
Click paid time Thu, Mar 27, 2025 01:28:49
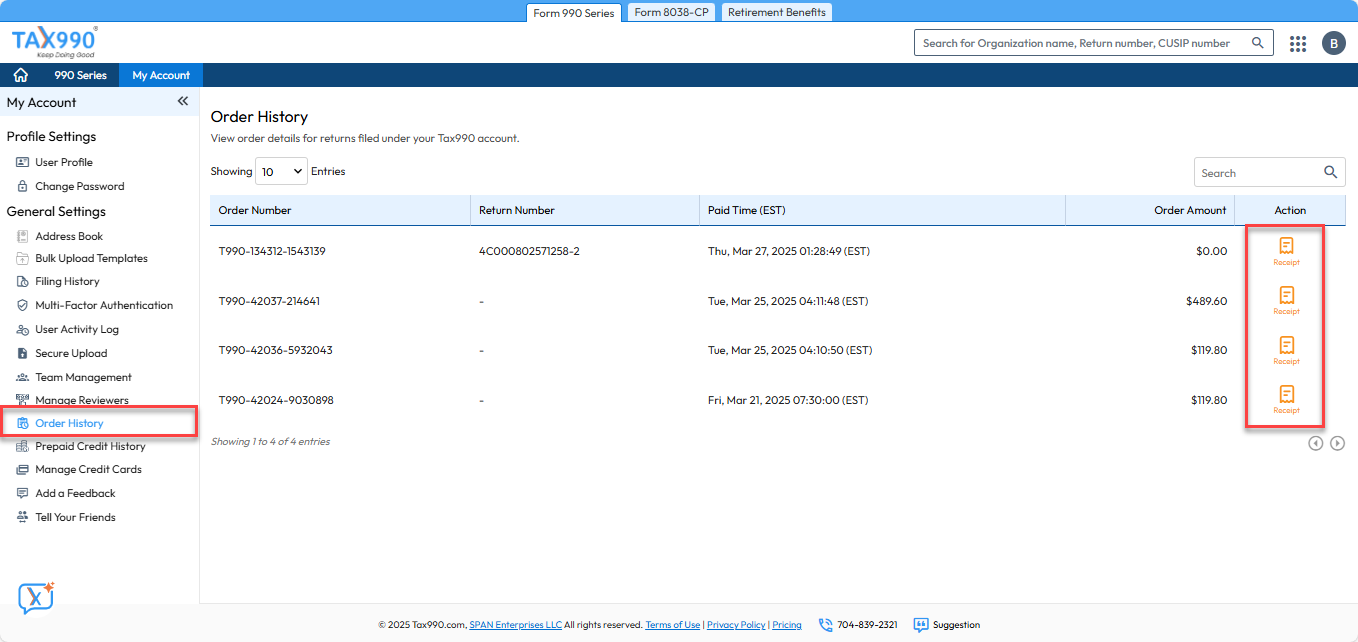click(x=788, y=251)
